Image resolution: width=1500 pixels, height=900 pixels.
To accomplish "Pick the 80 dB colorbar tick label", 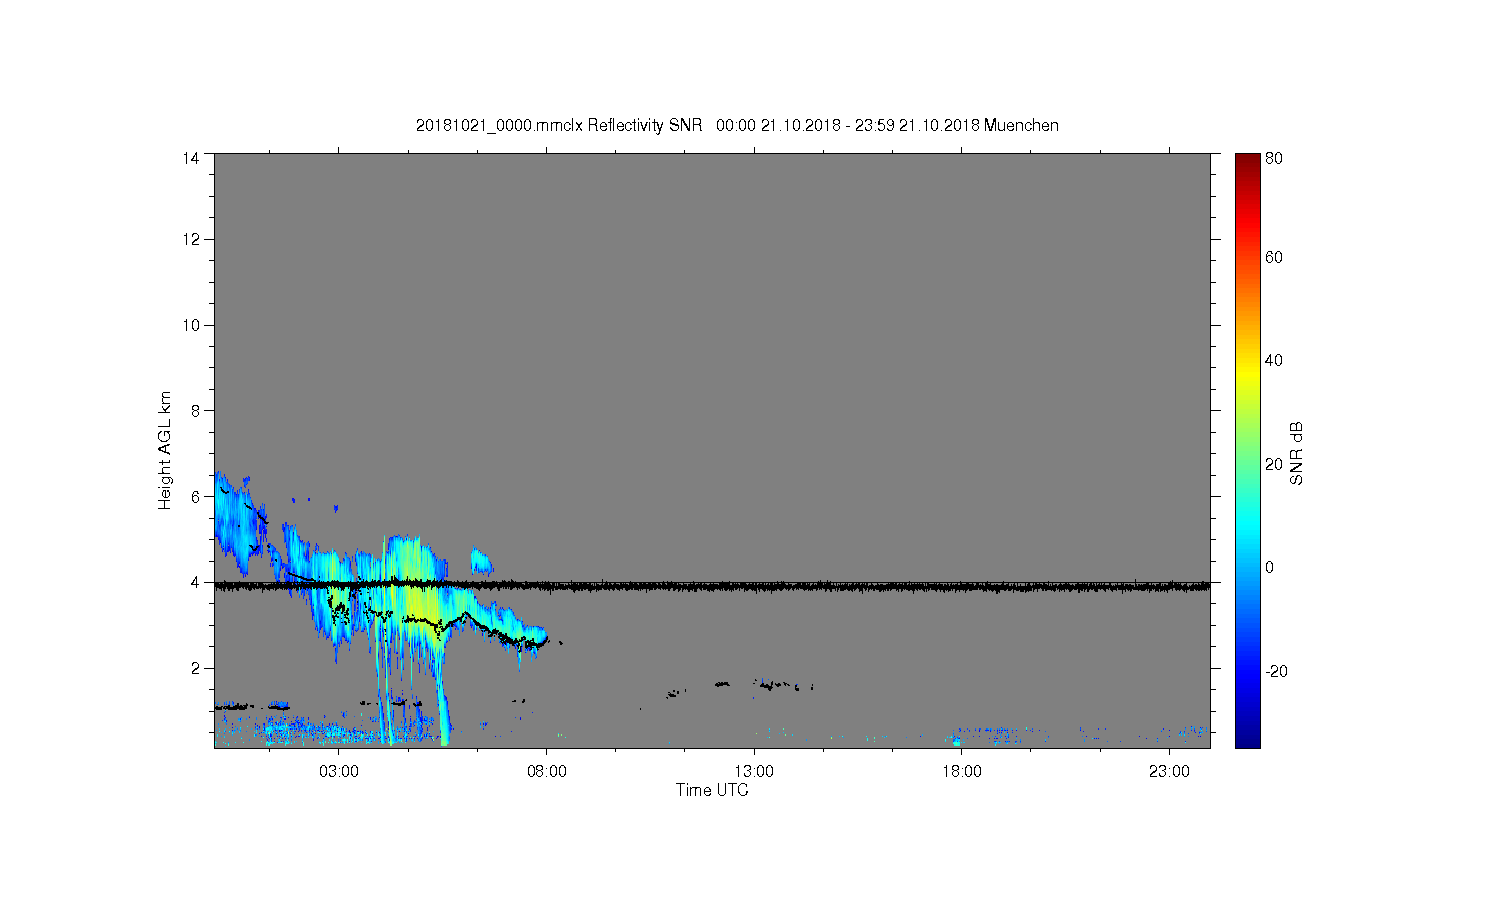I will pos(1274,158).
